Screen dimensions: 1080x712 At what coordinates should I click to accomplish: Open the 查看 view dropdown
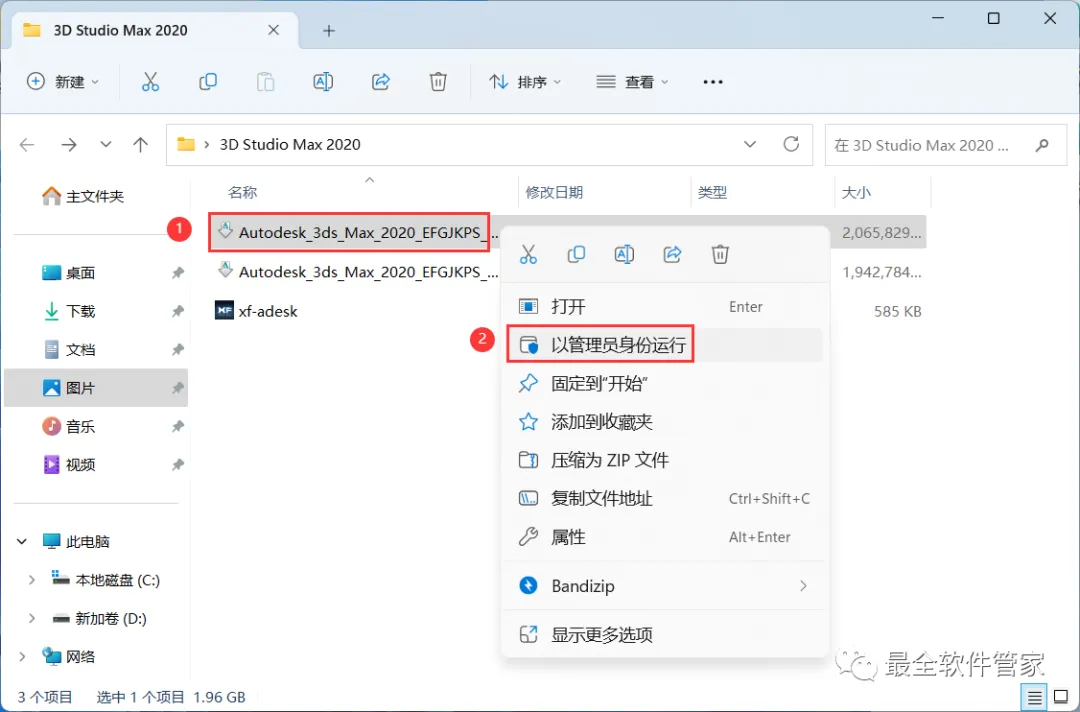click(632, 82)
